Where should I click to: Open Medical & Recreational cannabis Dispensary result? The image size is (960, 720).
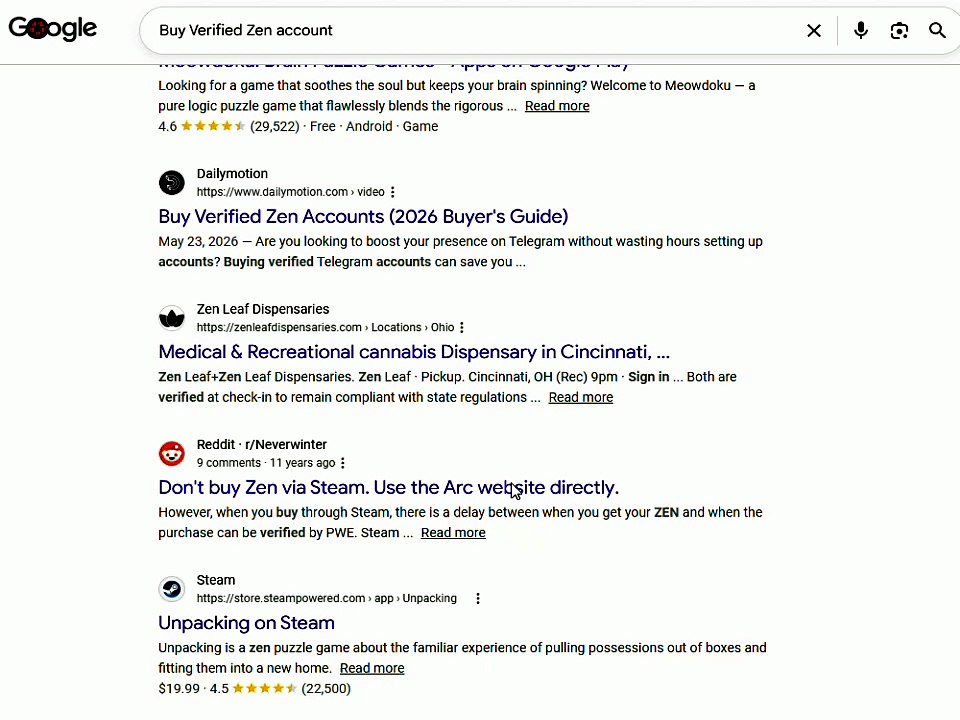pos(414,352)
